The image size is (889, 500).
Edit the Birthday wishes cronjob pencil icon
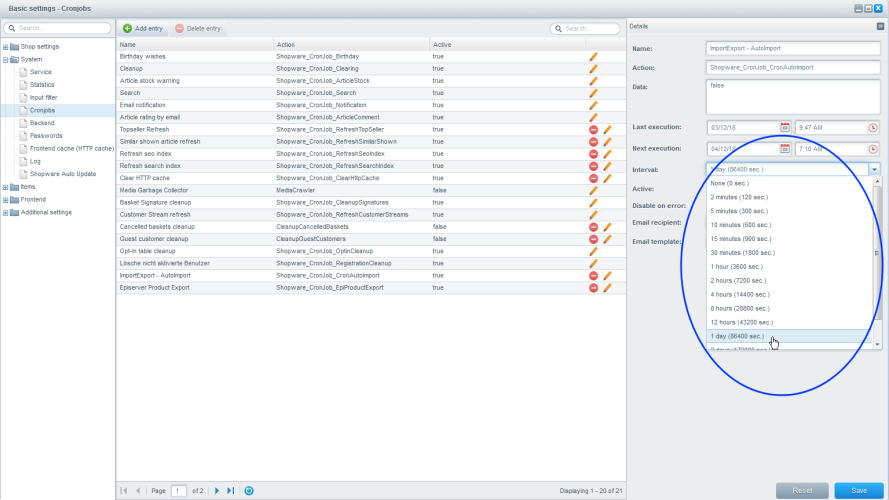click(x=593, y=57)
